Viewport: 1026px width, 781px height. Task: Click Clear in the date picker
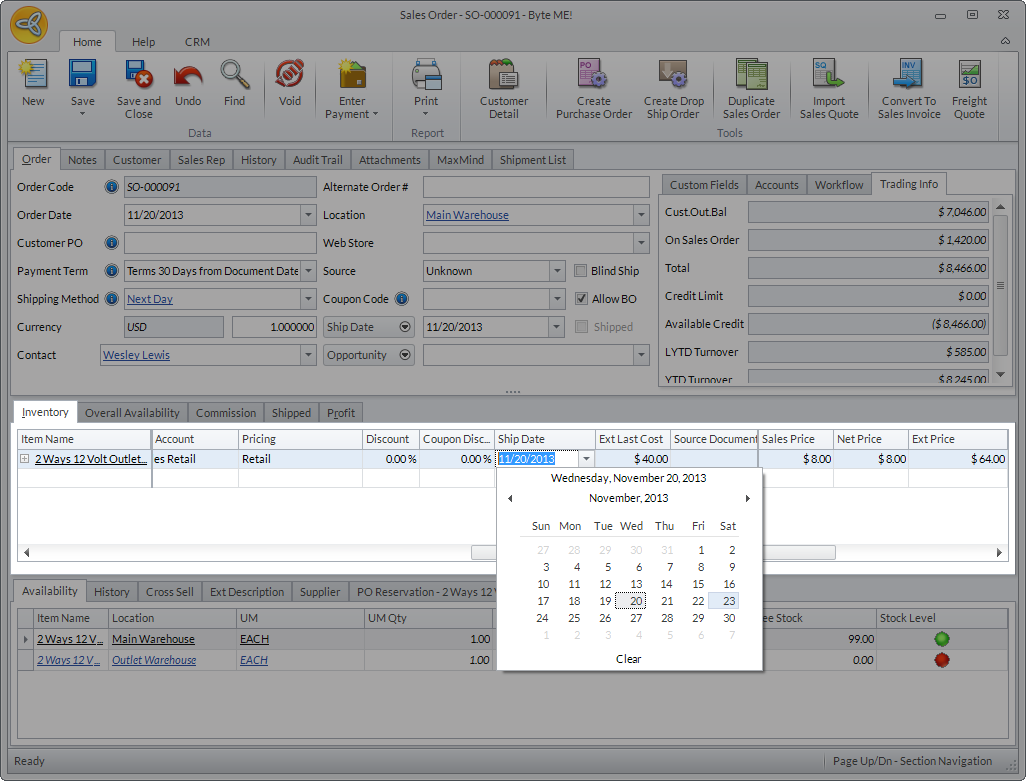[629, 659]
